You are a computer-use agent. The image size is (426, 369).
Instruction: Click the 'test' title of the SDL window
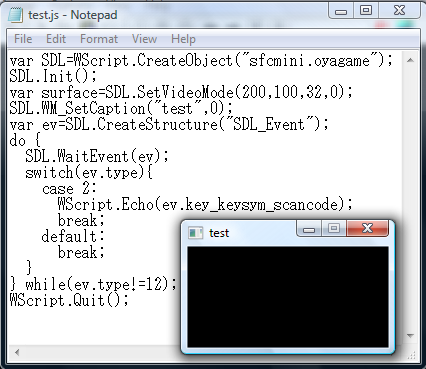(219, 233)
